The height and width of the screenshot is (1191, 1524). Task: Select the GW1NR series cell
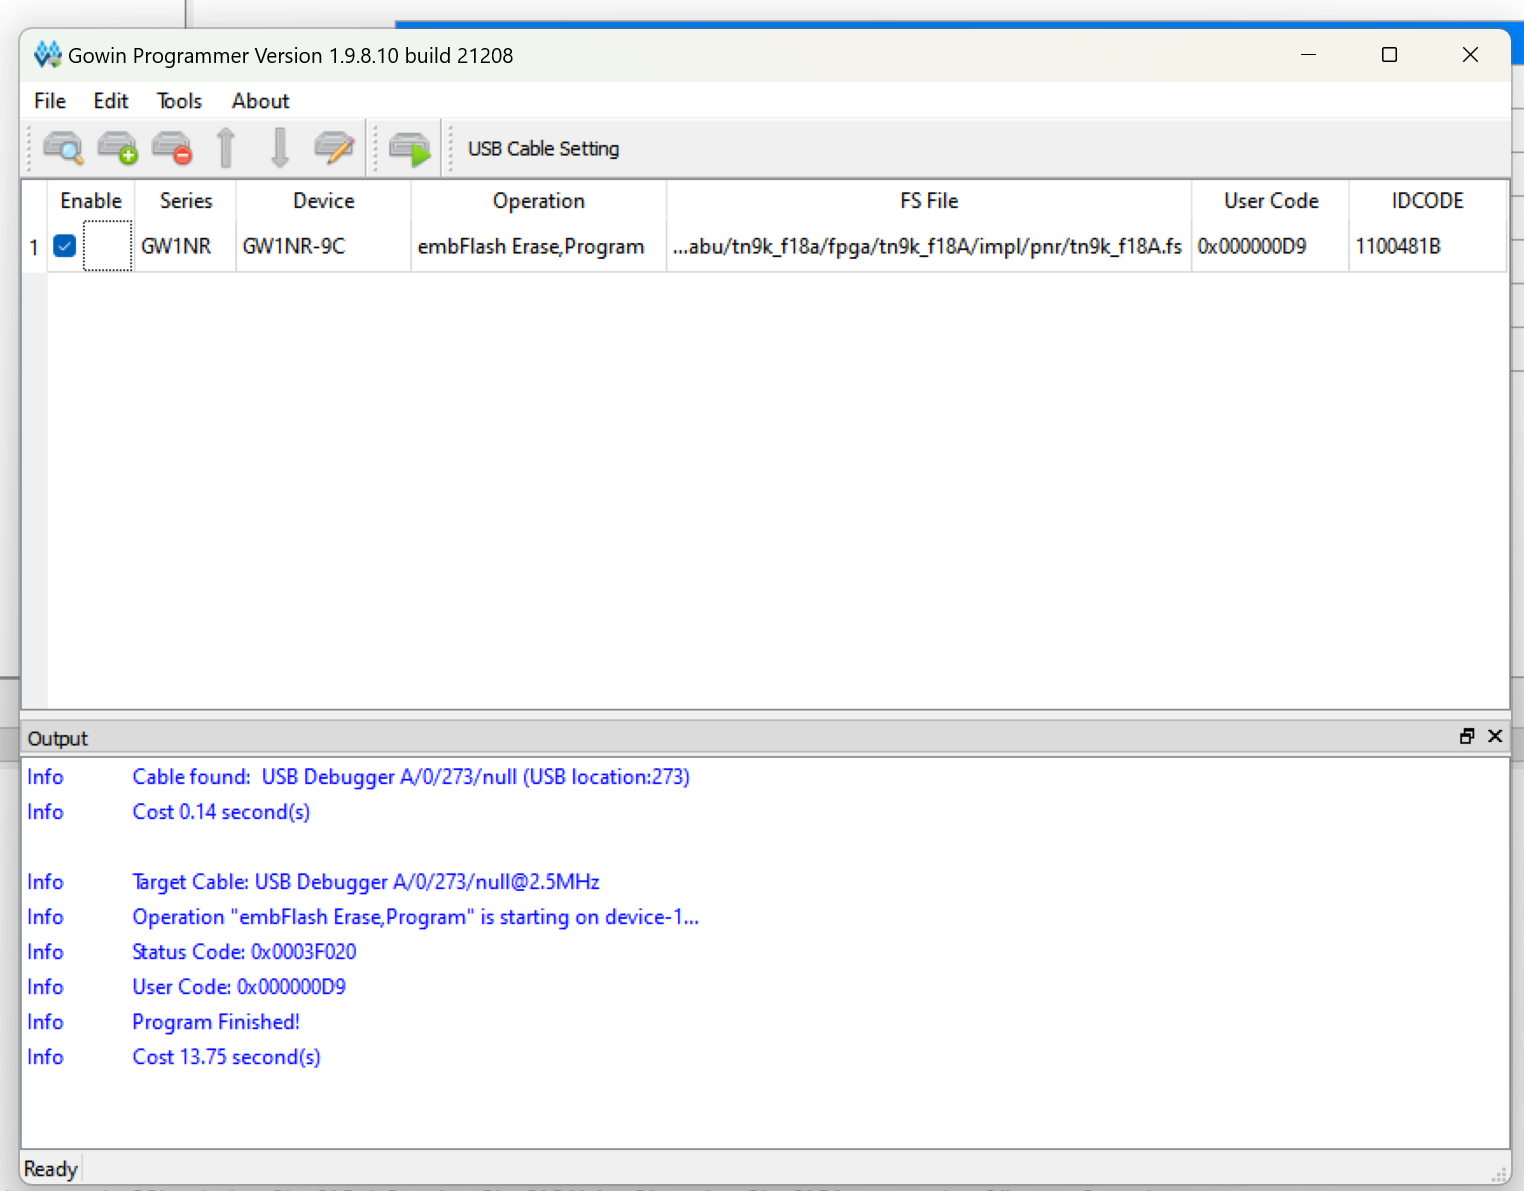(186, 247)
